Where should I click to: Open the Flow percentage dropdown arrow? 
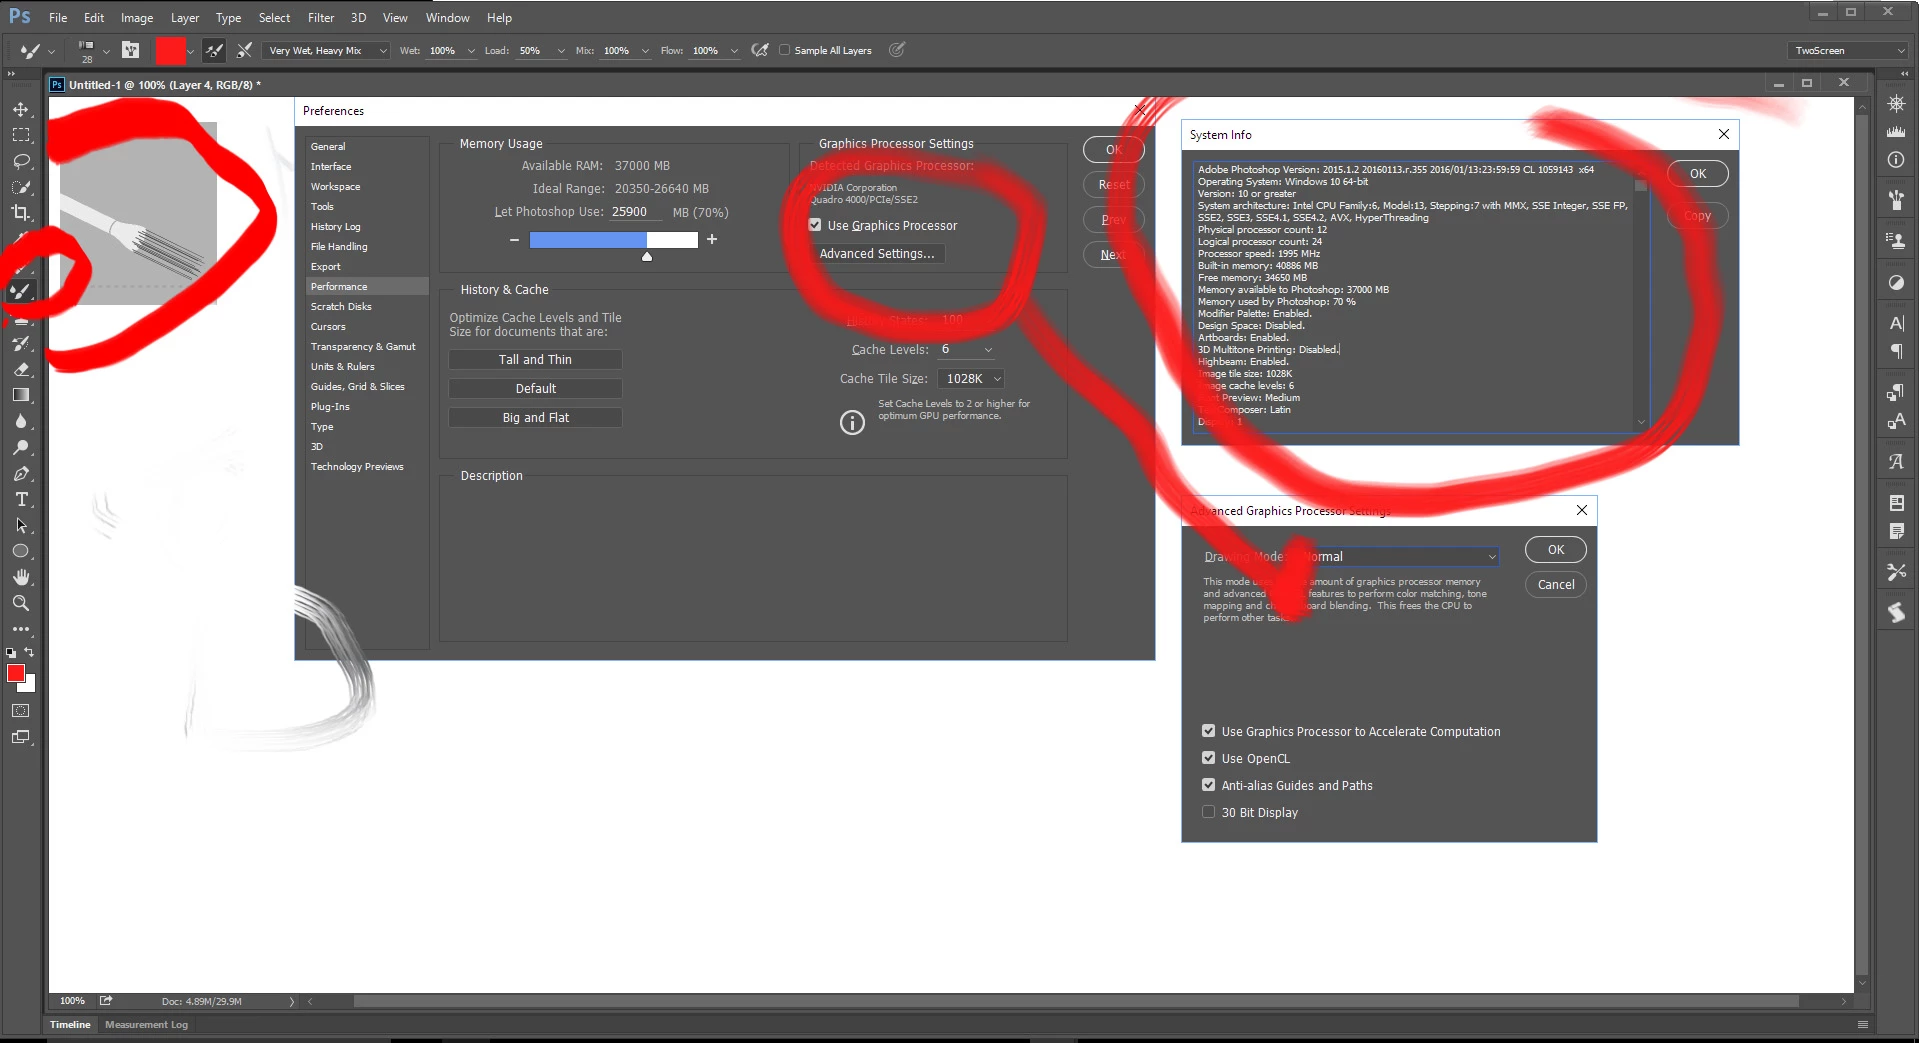tap(734, 50)
